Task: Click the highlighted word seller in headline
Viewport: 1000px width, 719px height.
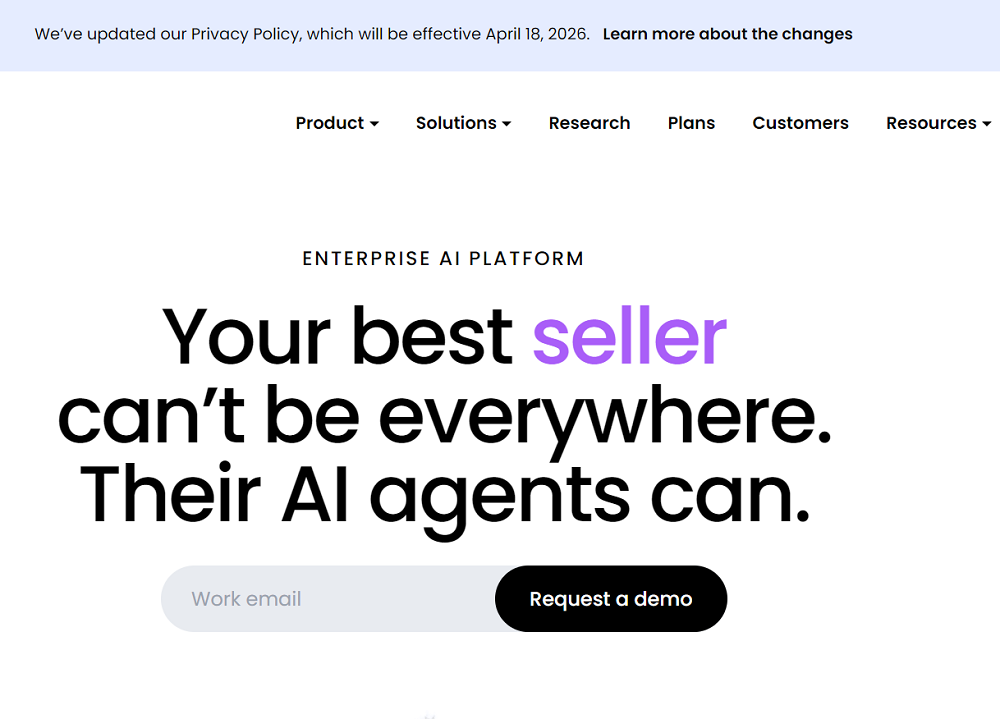Action: tap(628, 338)
